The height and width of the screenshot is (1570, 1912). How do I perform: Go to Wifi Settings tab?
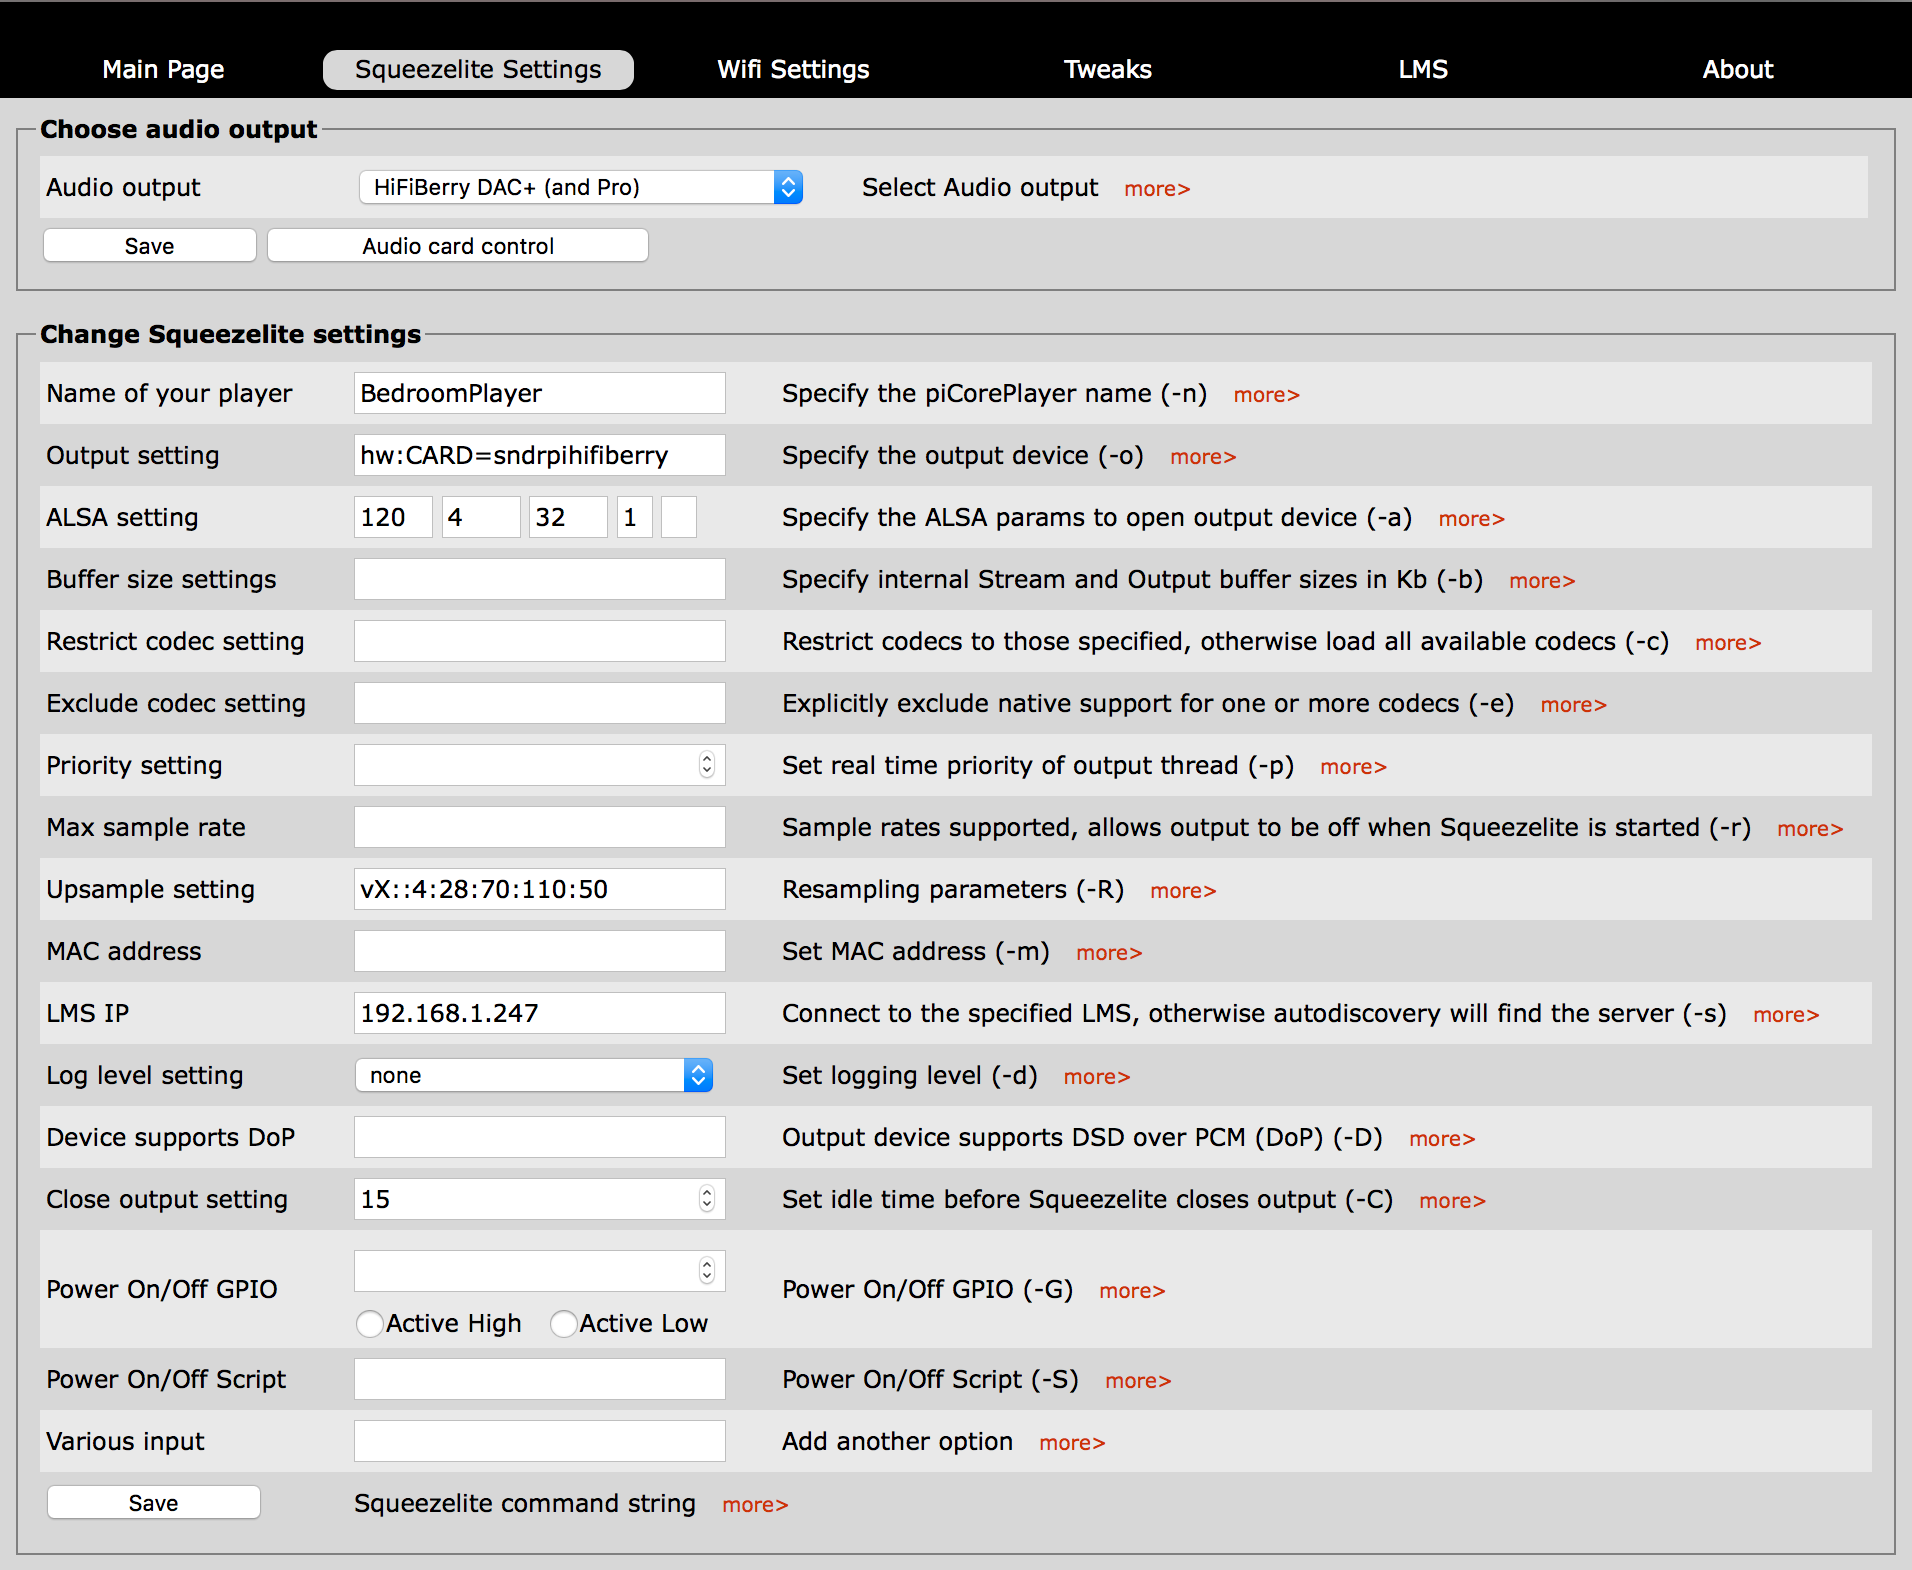[793, 69]
